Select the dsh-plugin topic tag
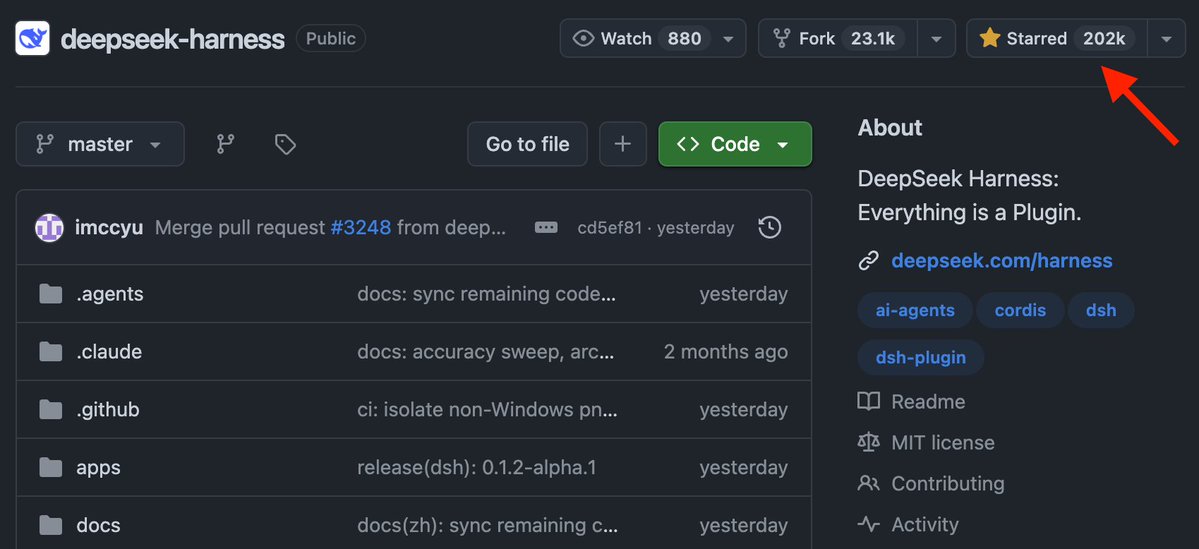1199x549 pixels. [921, 357]
